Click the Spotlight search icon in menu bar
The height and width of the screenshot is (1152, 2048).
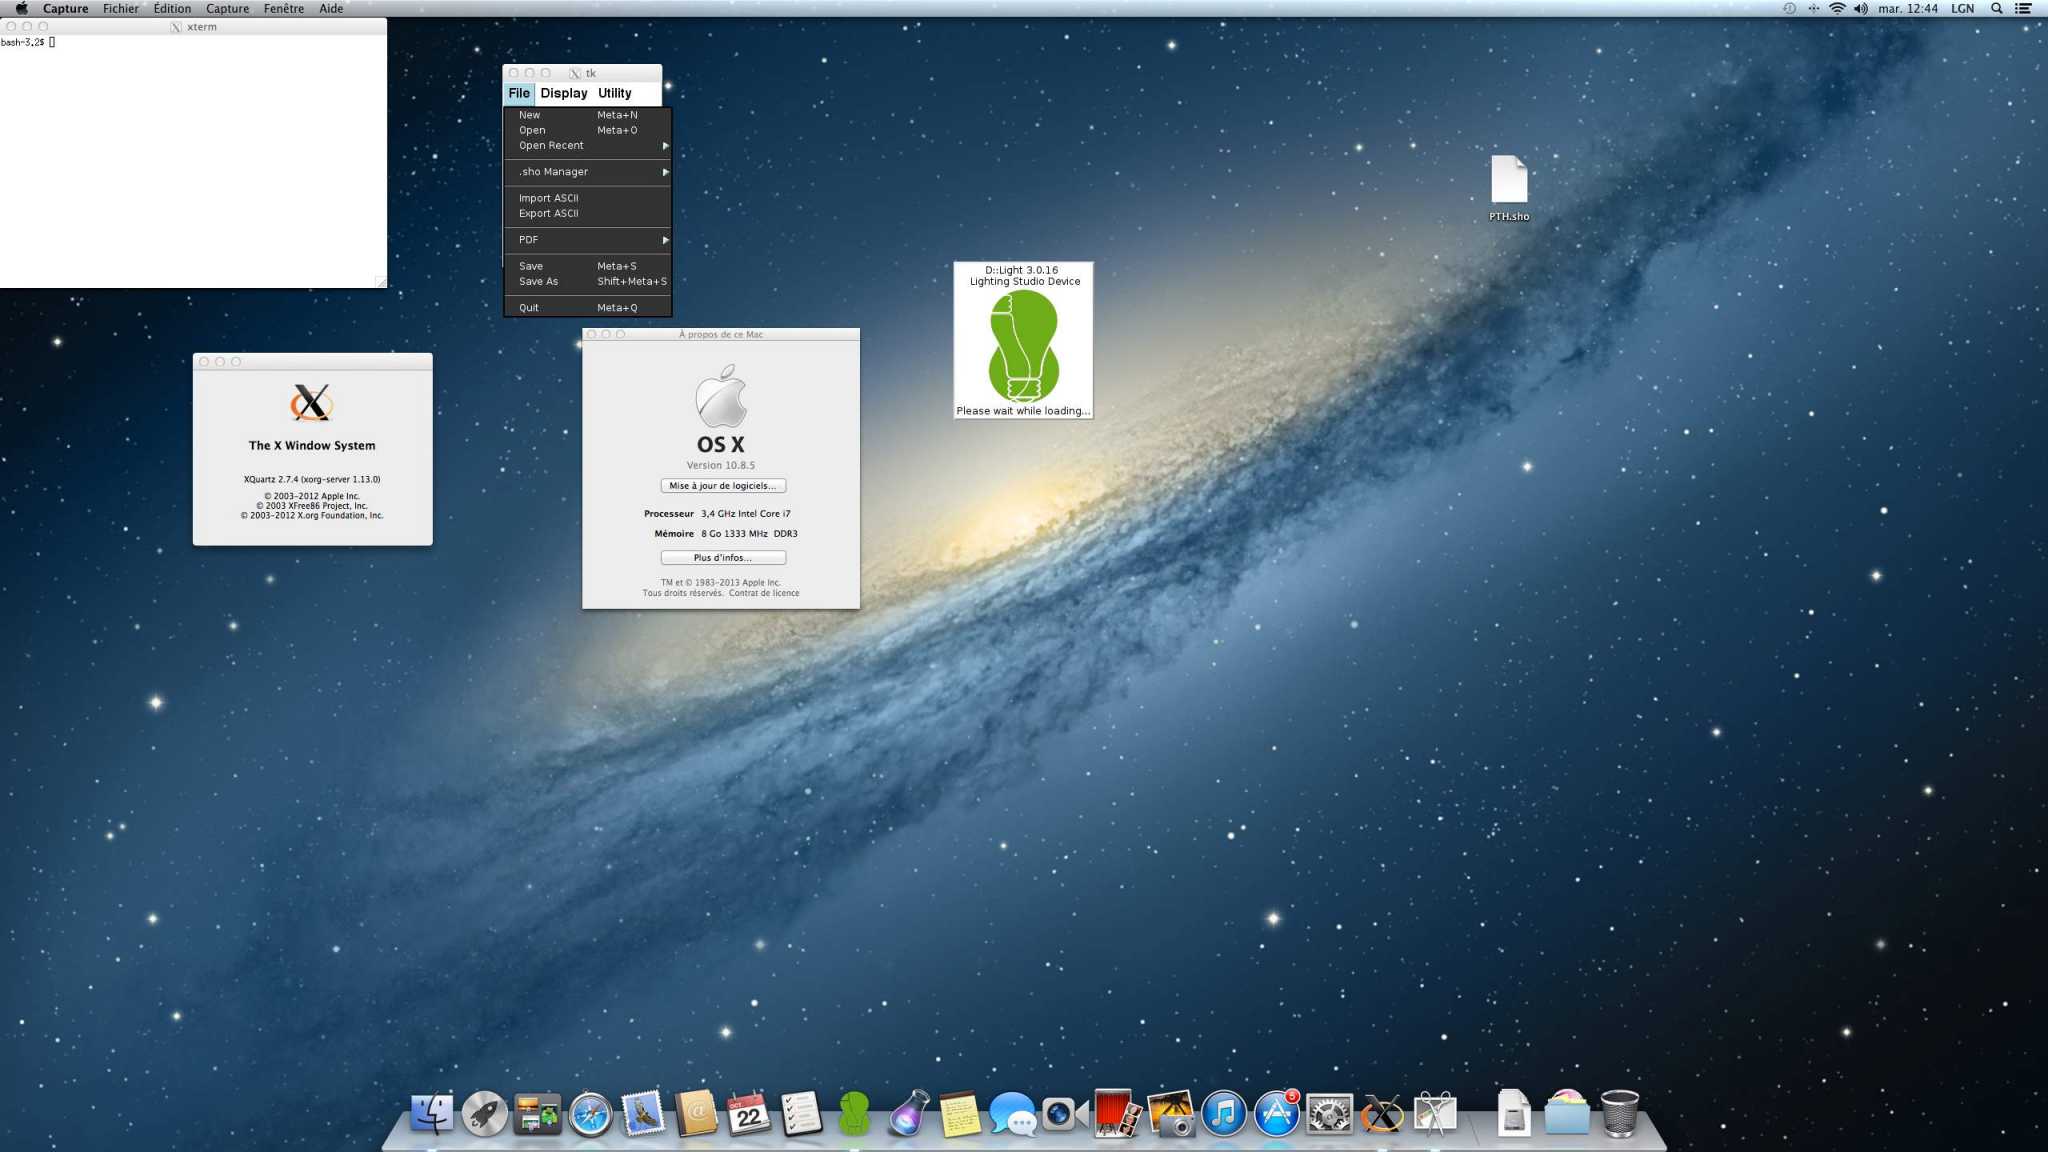tap(1996, 8)
